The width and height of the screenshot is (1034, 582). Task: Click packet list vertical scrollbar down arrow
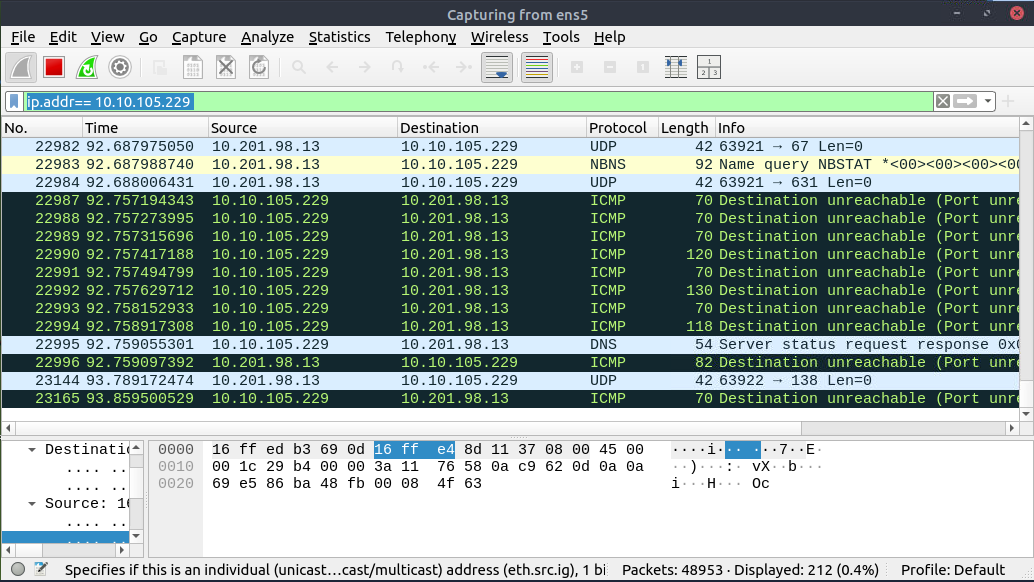pos(1026,414)
